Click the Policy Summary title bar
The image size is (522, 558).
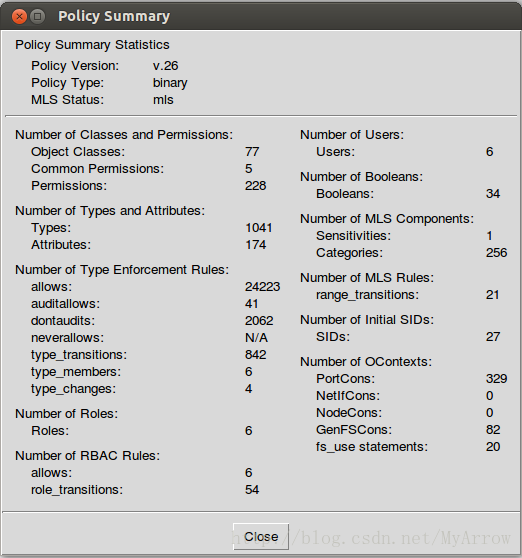(x=261, y=16)
